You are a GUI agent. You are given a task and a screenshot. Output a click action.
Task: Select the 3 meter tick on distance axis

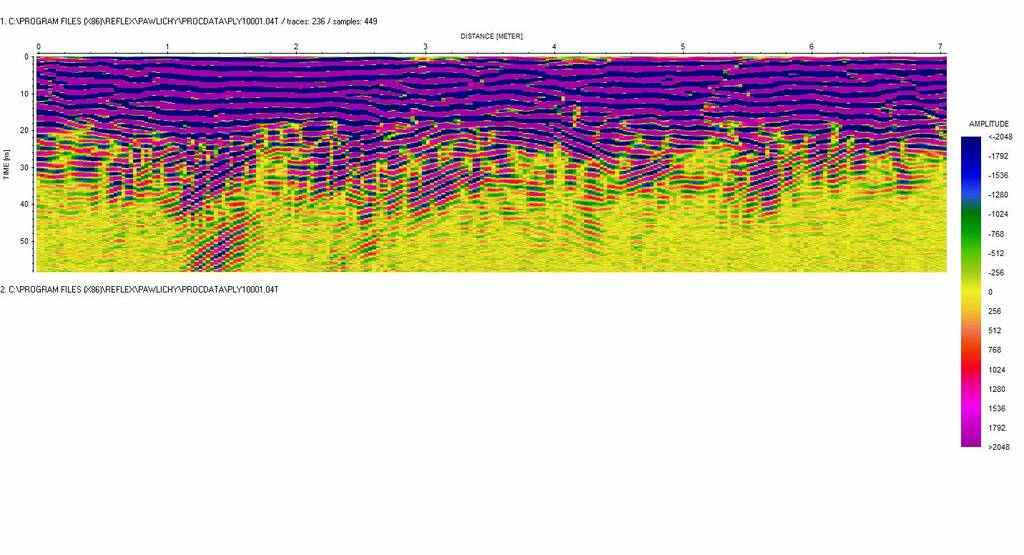pos(425,47)
